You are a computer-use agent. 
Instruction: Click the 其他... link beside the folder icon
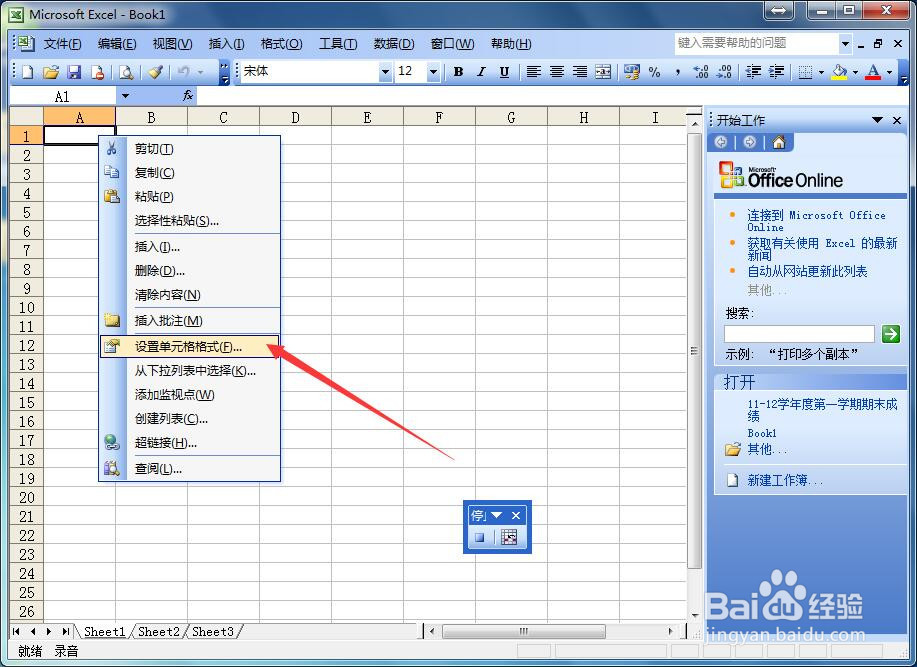[767, 449]
